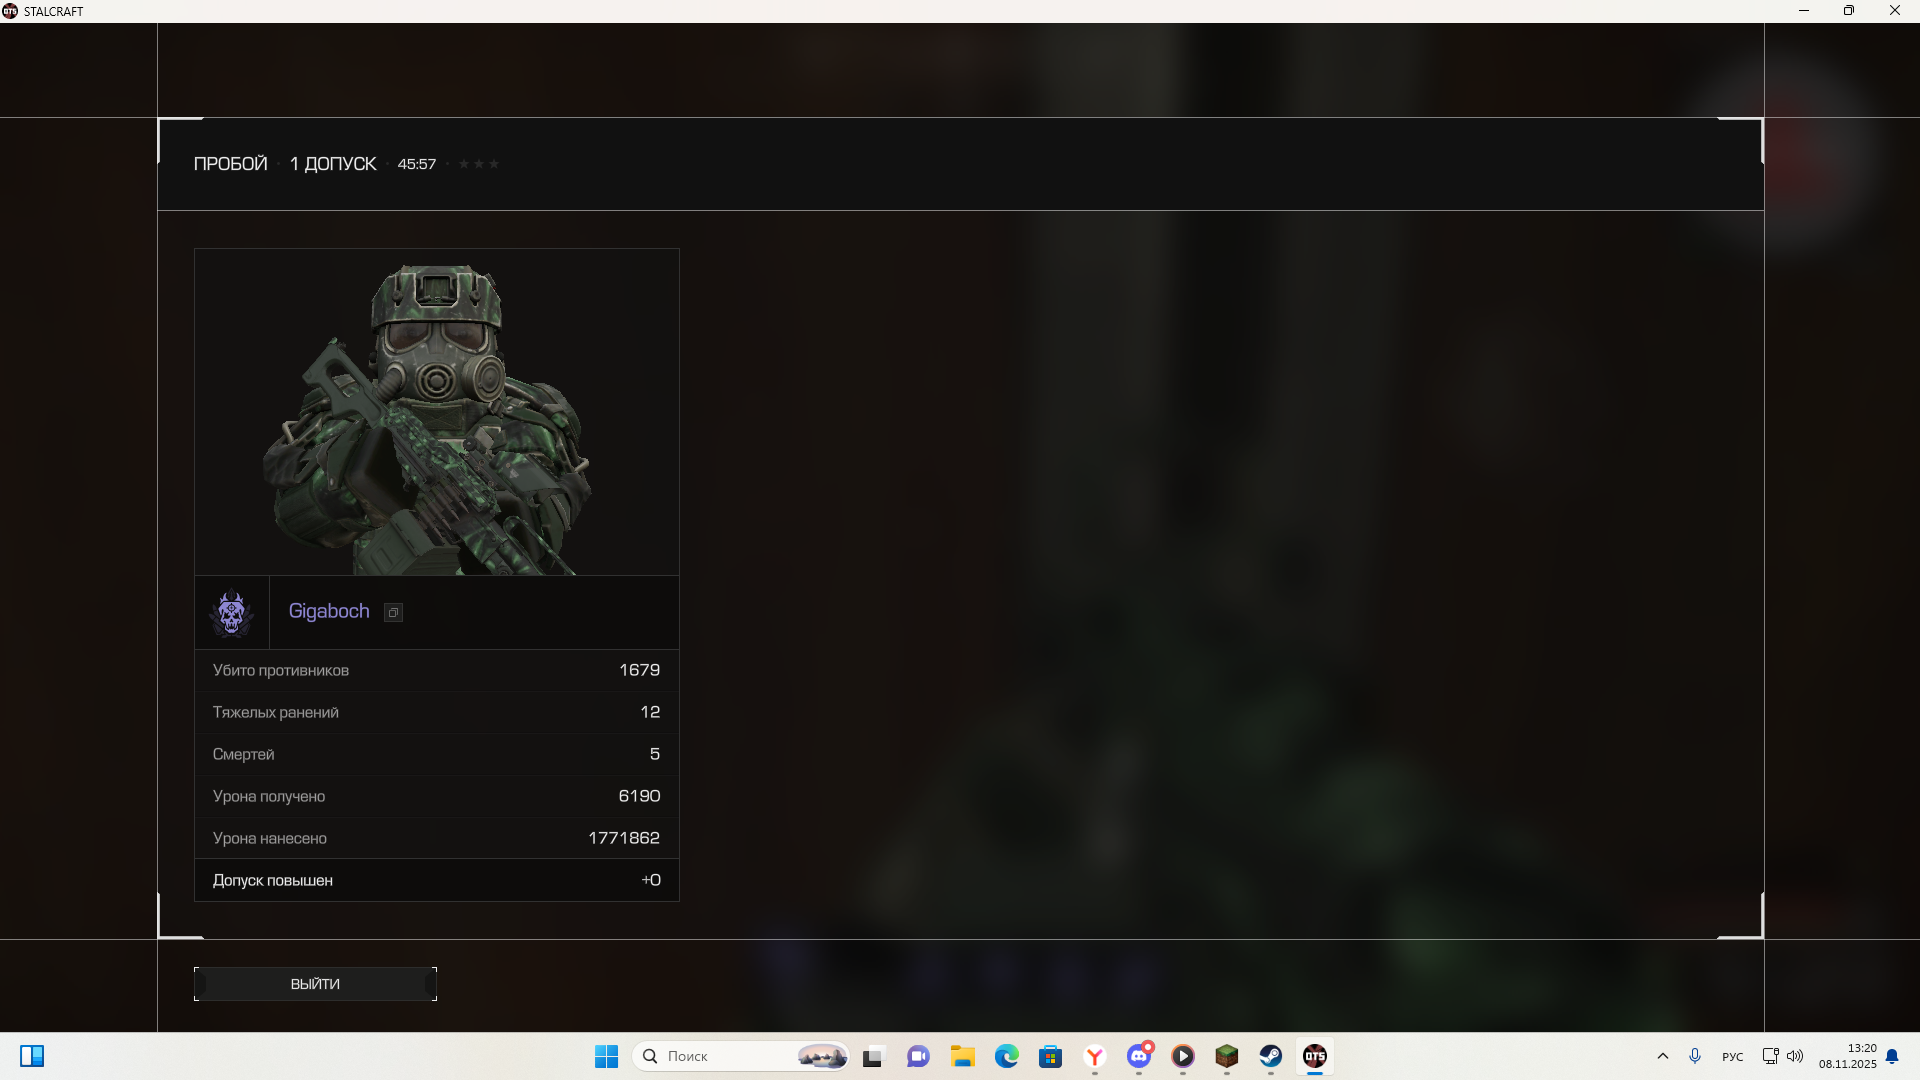Open File Explorer from taskbar
The width and height of the screenshot is (1920, 1080).
[962, 1056]
